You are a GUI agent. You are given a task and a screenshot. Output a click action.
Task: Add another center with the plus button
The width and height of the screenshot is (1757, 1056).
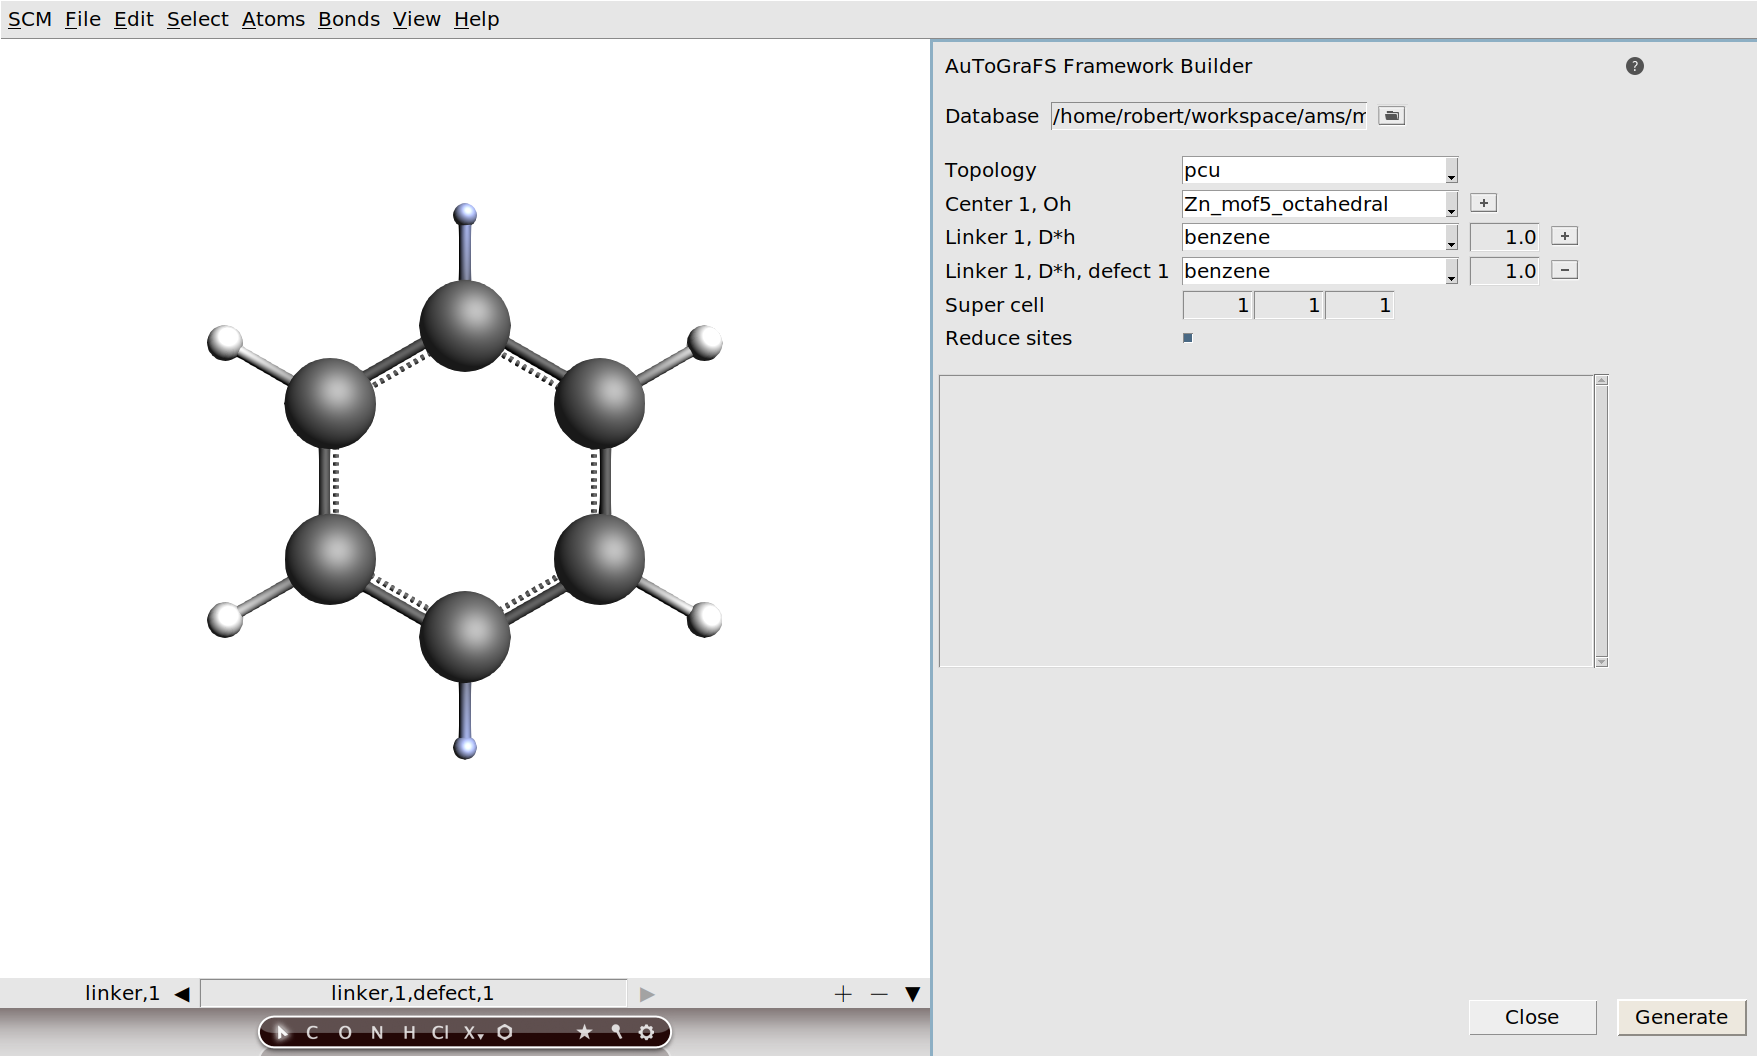(1484, 202)
